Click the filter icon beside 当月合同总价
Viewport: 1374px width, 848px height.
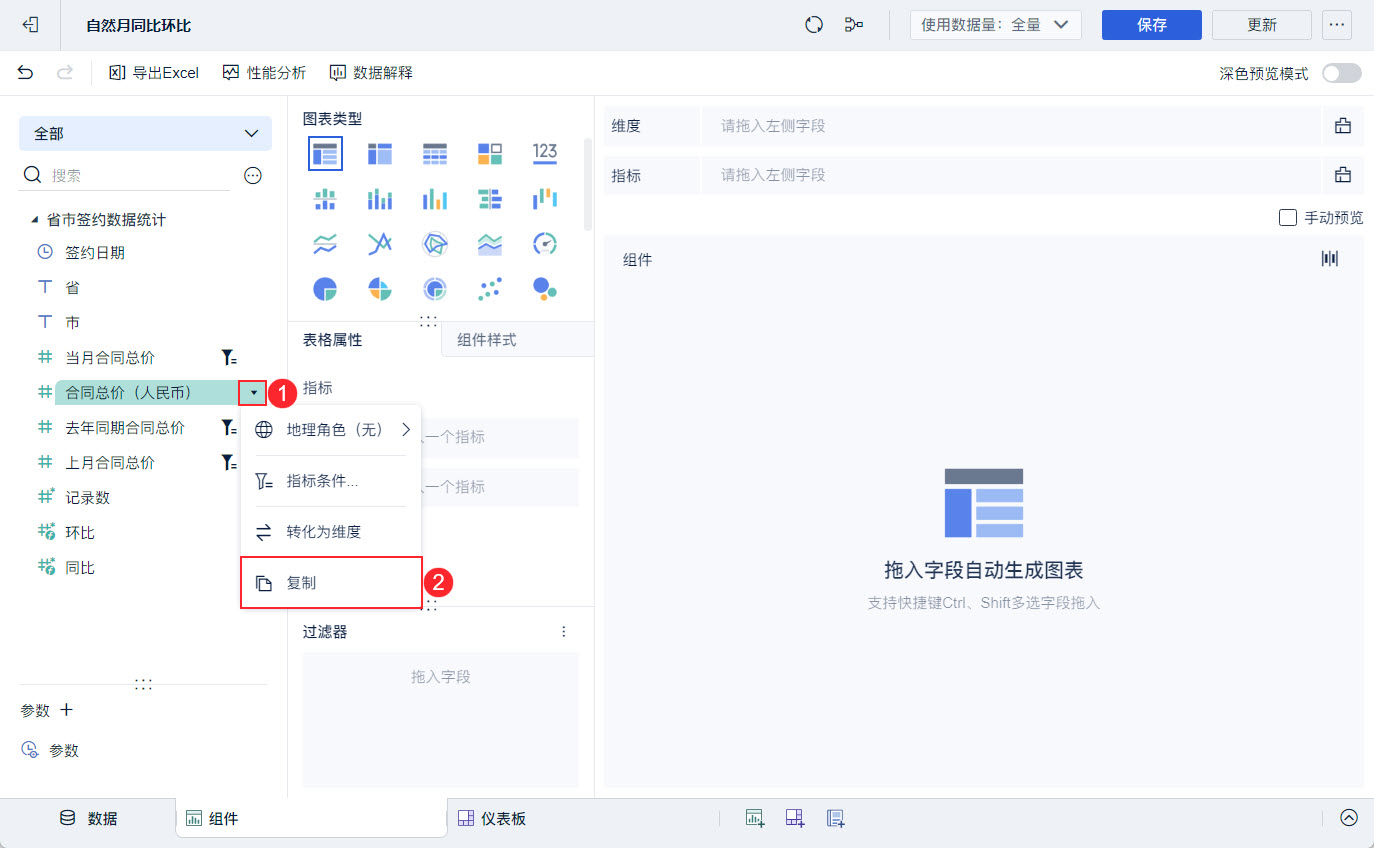pyautogui.click(x=229, y=358)
